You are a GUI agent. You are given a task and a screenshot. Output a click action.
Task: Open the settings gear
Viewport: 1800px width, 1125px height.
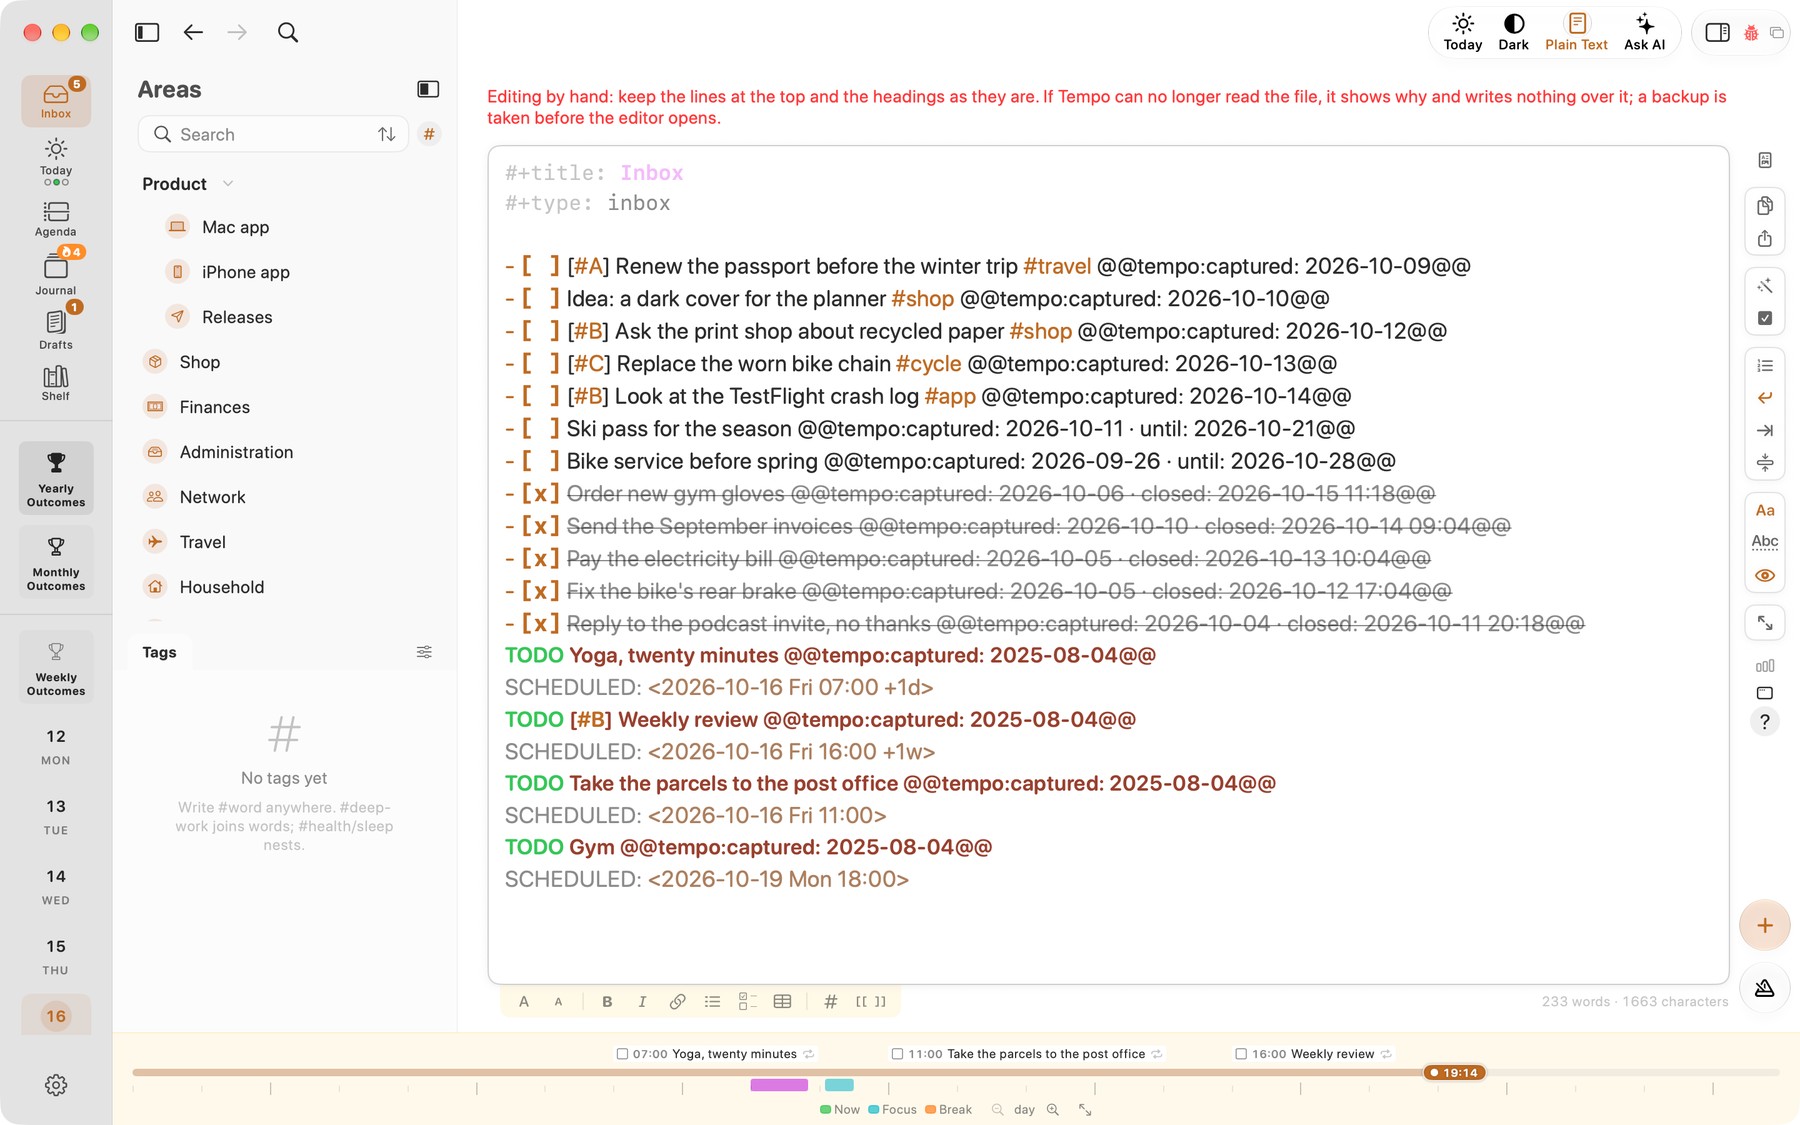[56, 1085]
